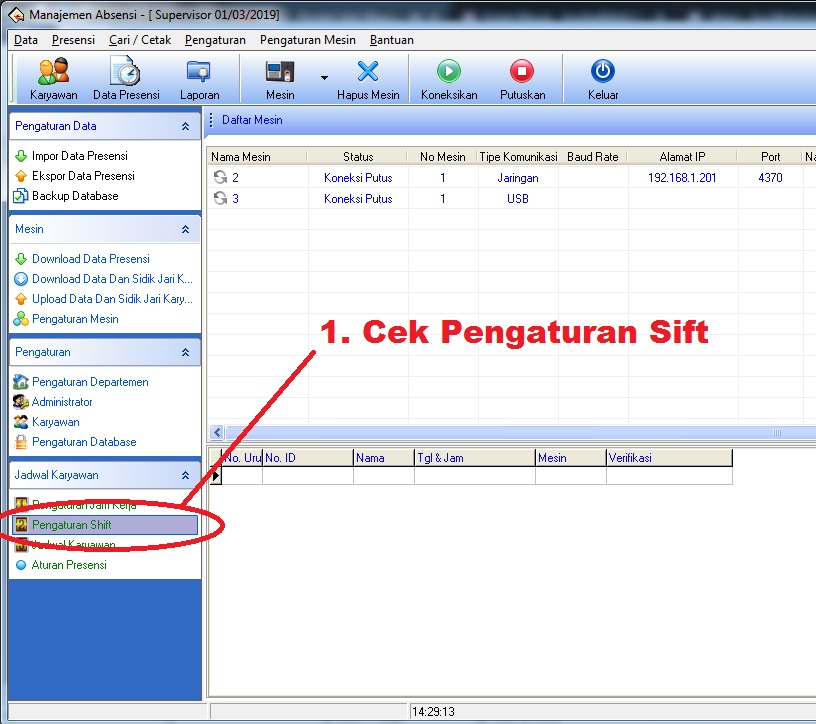Open the Cari / Cetak menu
Viewport: 816px width, 724px height.
133,40
